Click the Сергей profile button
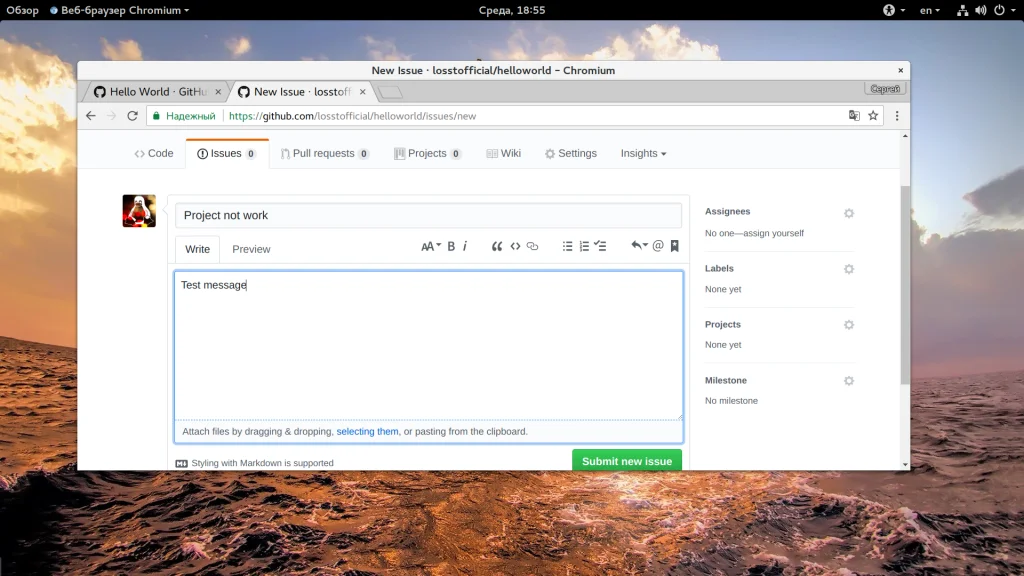The height and width of the screenshot is (576, 1024). pyautogui.click(x=885, y=89)
